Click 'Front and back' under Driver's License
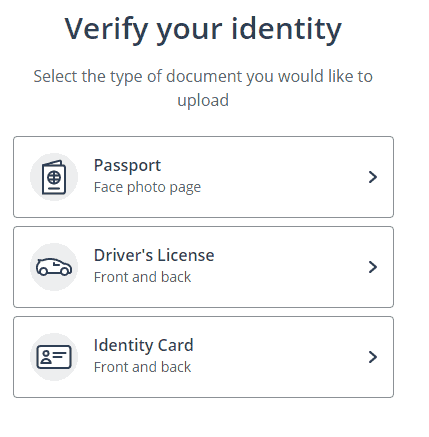Viewport: 429px width, 437px height. 142,277
